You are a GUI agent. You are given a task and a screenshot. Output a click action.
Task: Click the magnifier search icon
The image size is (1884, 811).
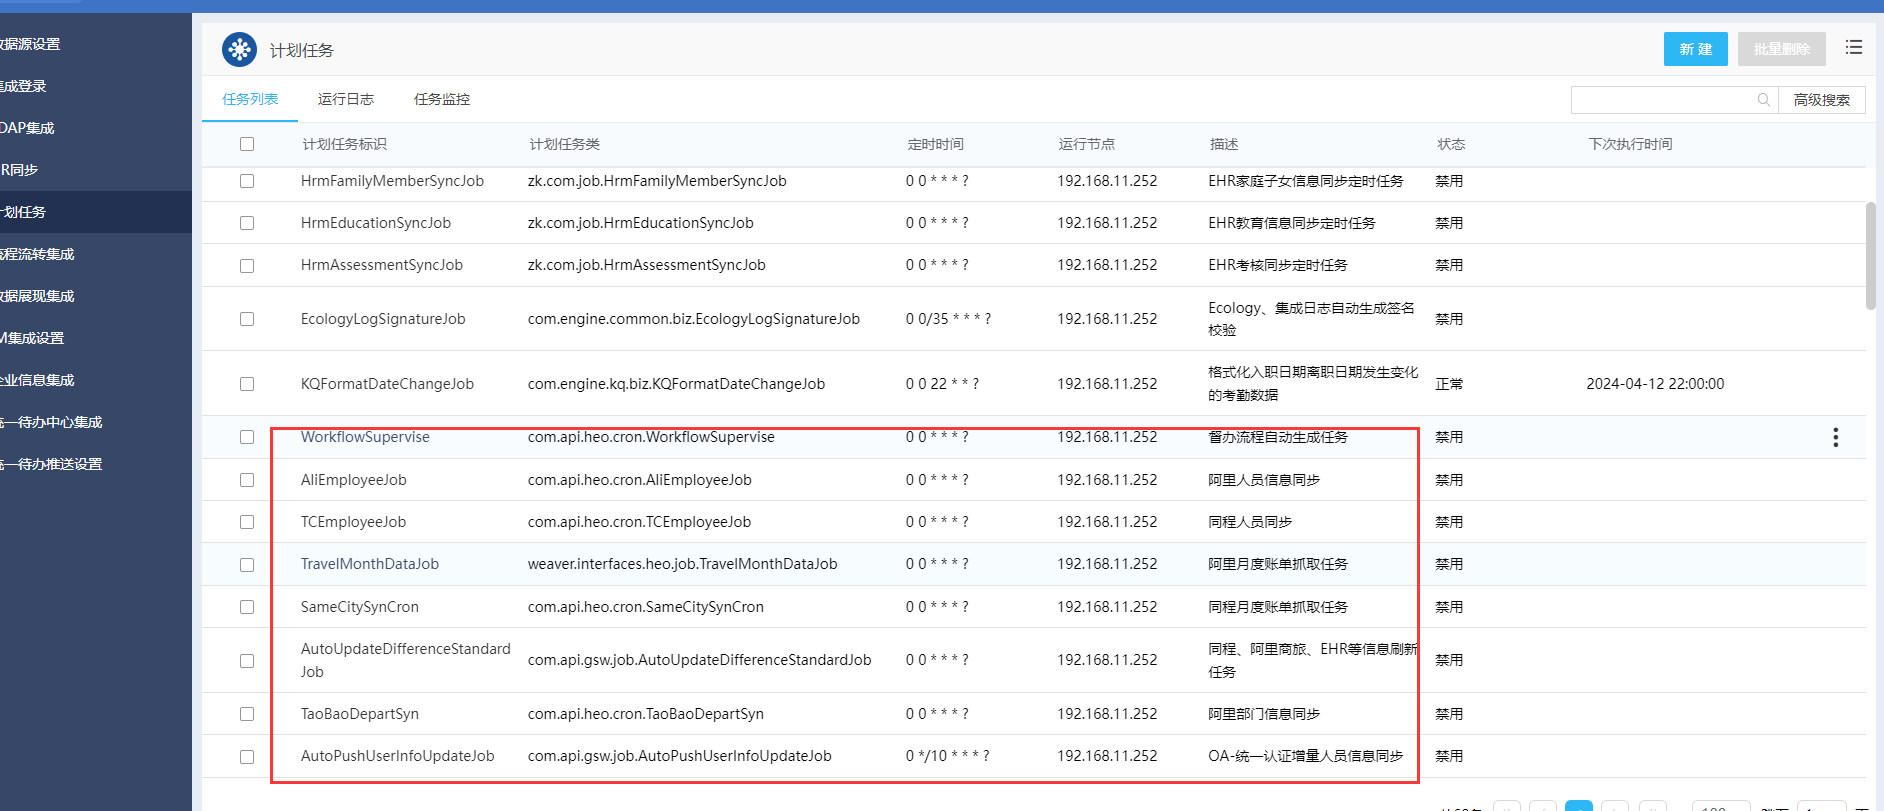pyautogui.click(x=1764, y=100)
